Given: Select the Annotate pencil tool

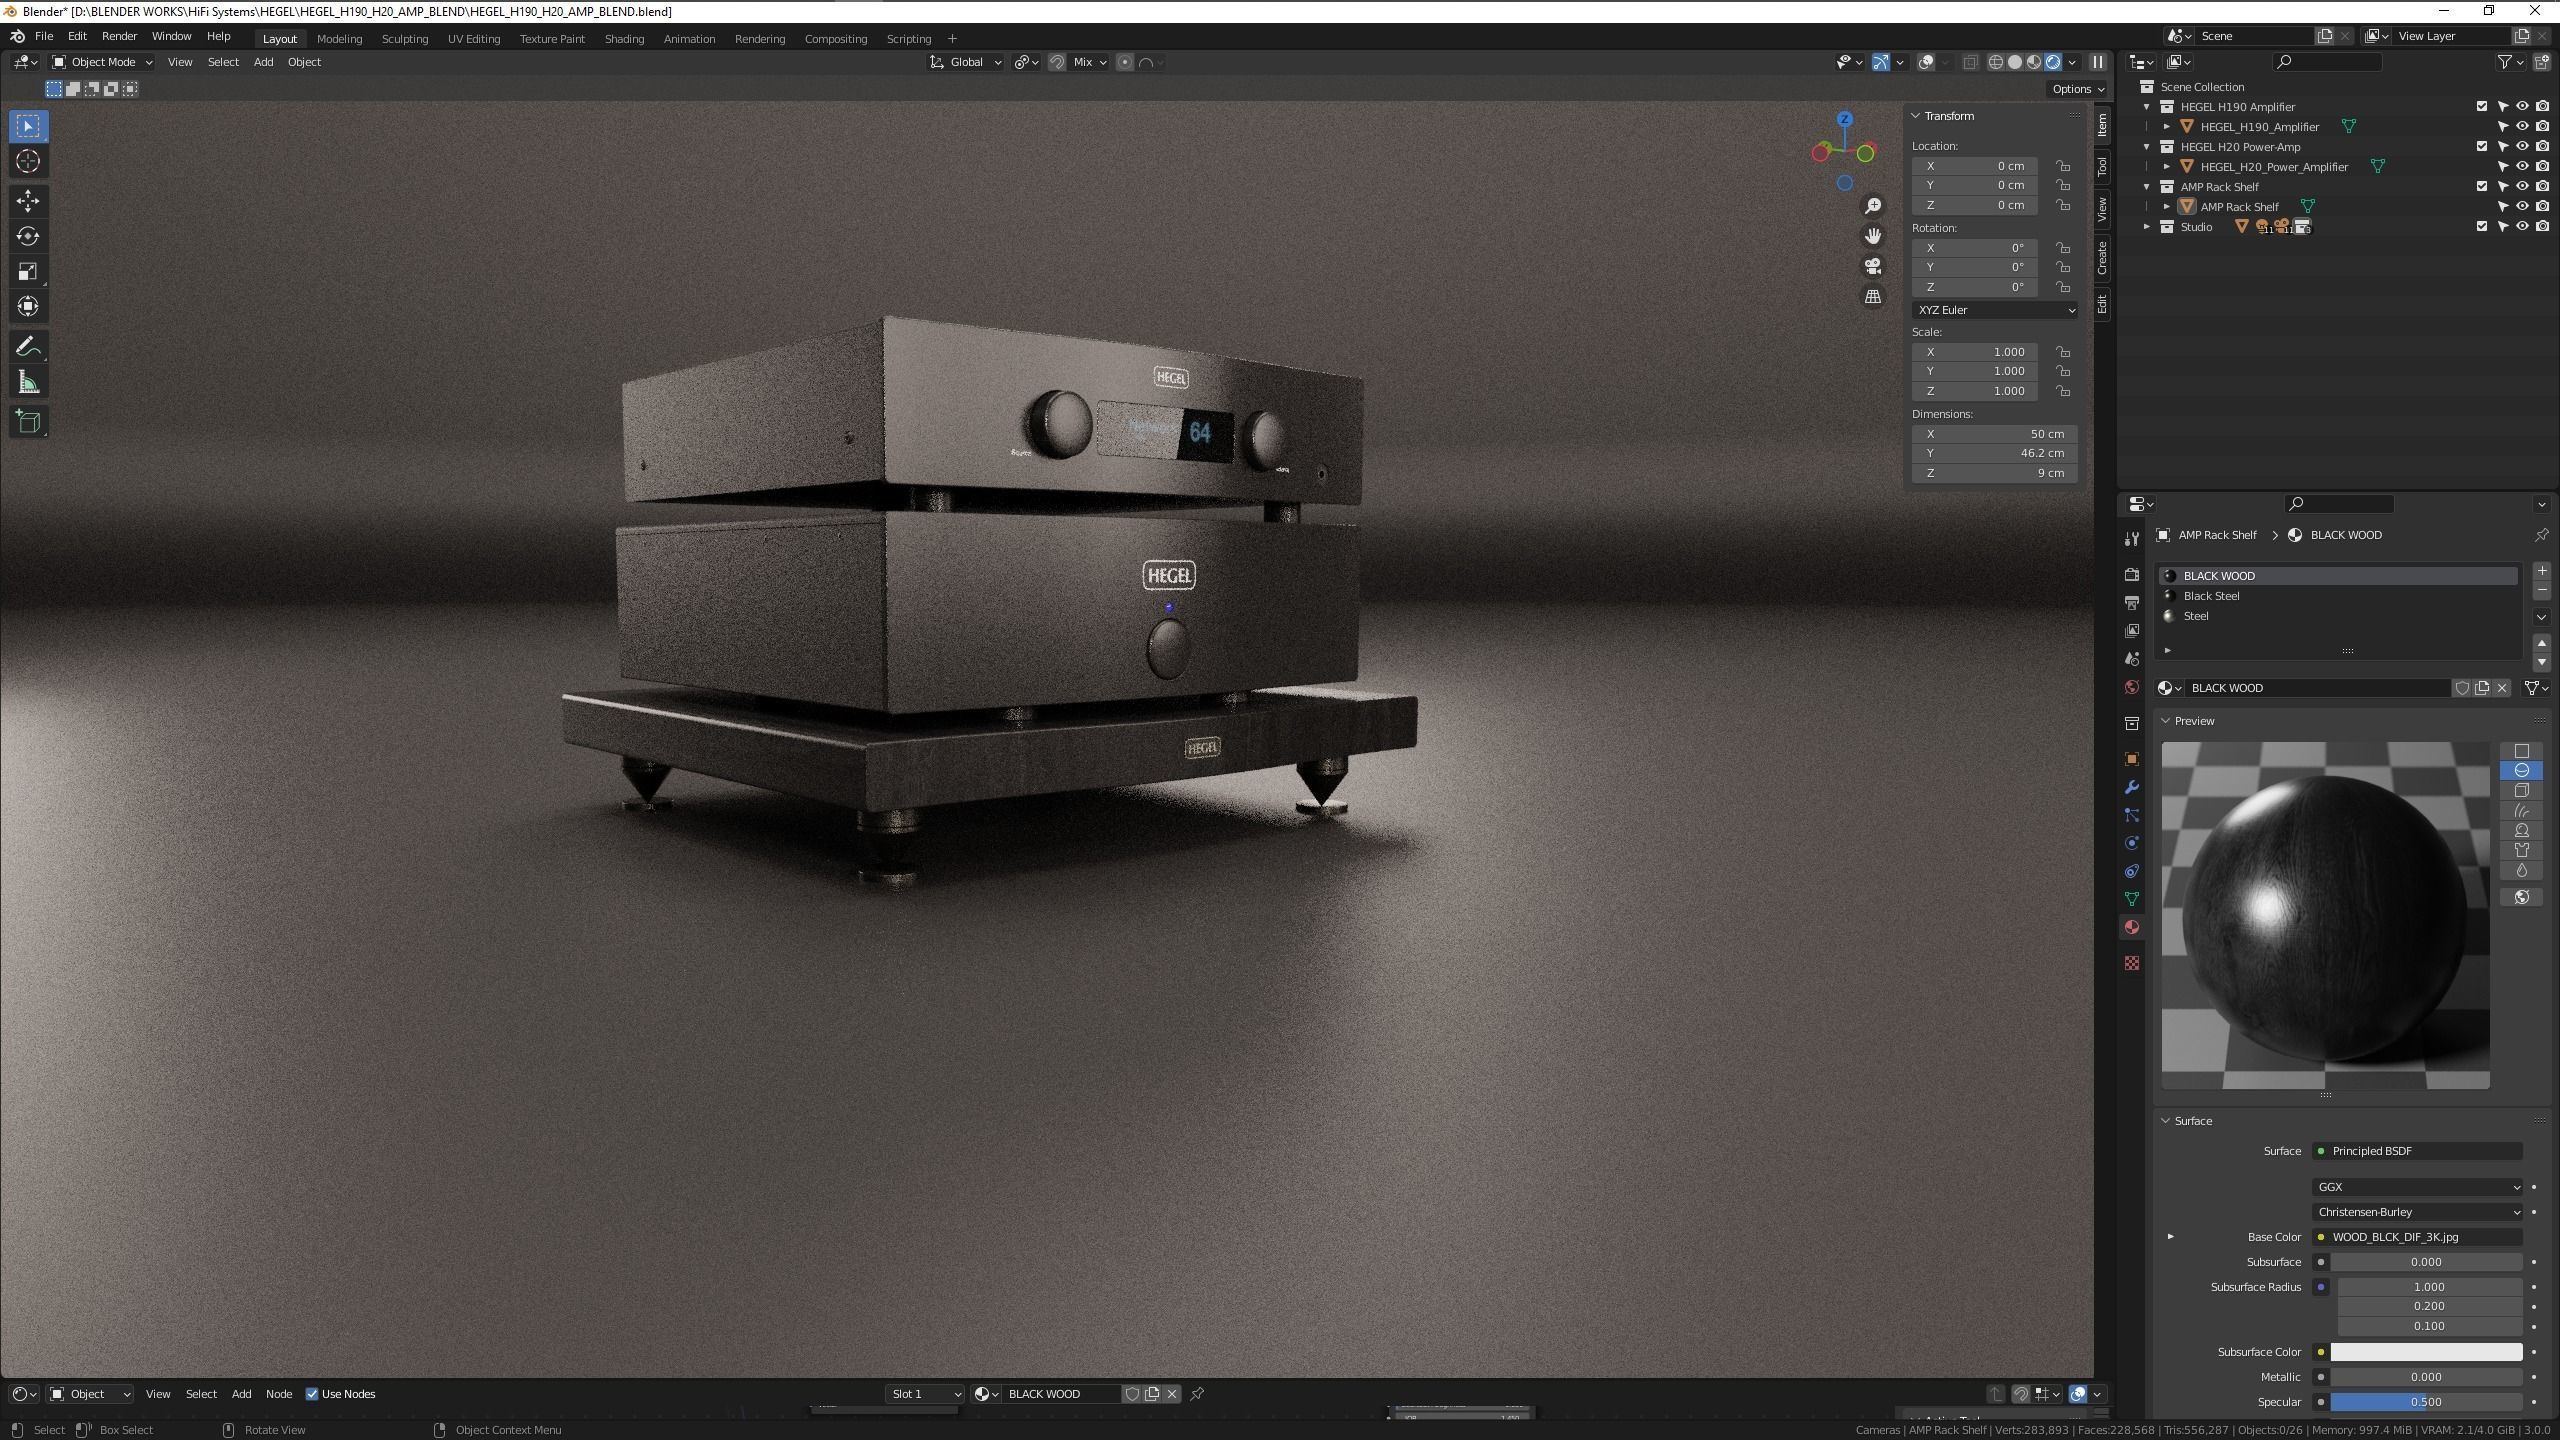Looking at the screenshot, I should [27, 347].
